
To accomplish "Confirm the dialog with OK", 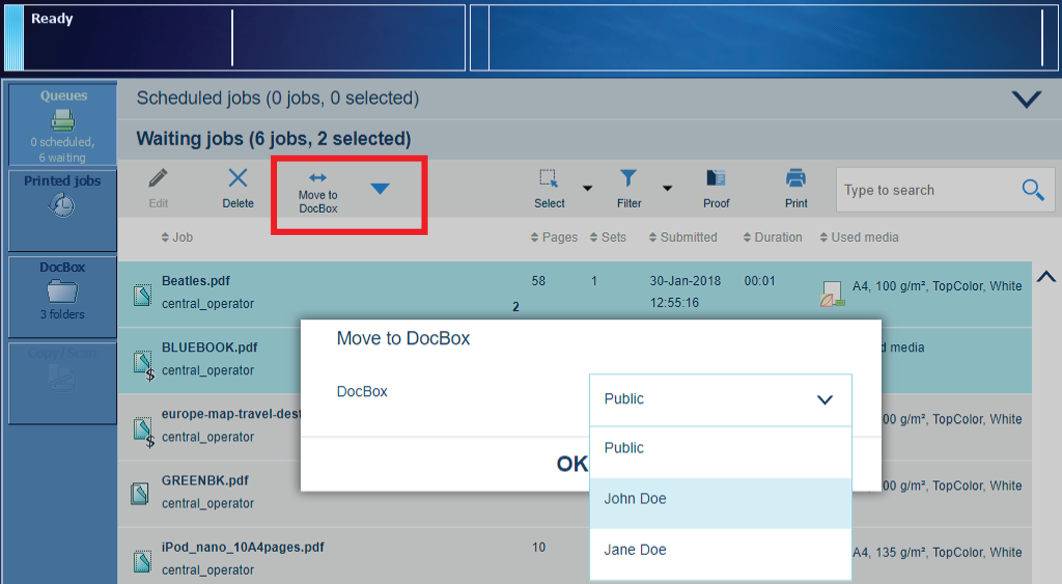I will point(572,464).
